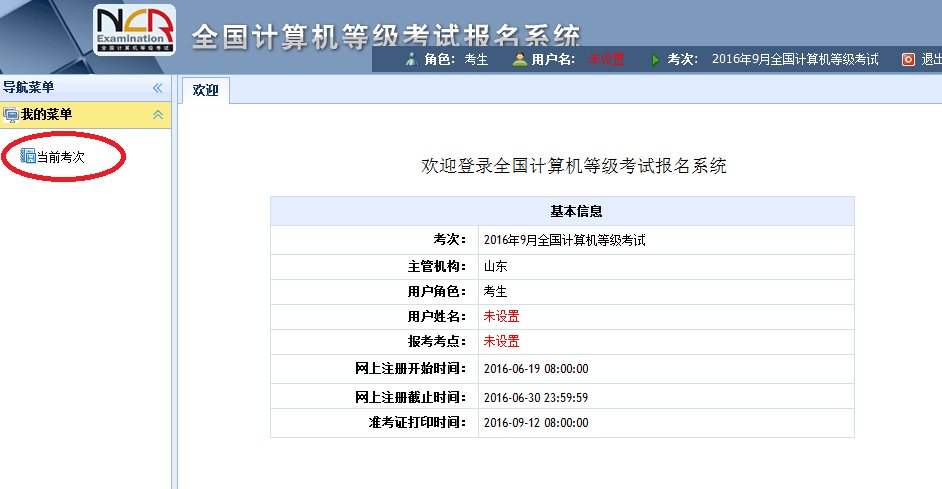Click the 主管机构 label
Viewport: 942px width, 489px height.
[437, 266]
